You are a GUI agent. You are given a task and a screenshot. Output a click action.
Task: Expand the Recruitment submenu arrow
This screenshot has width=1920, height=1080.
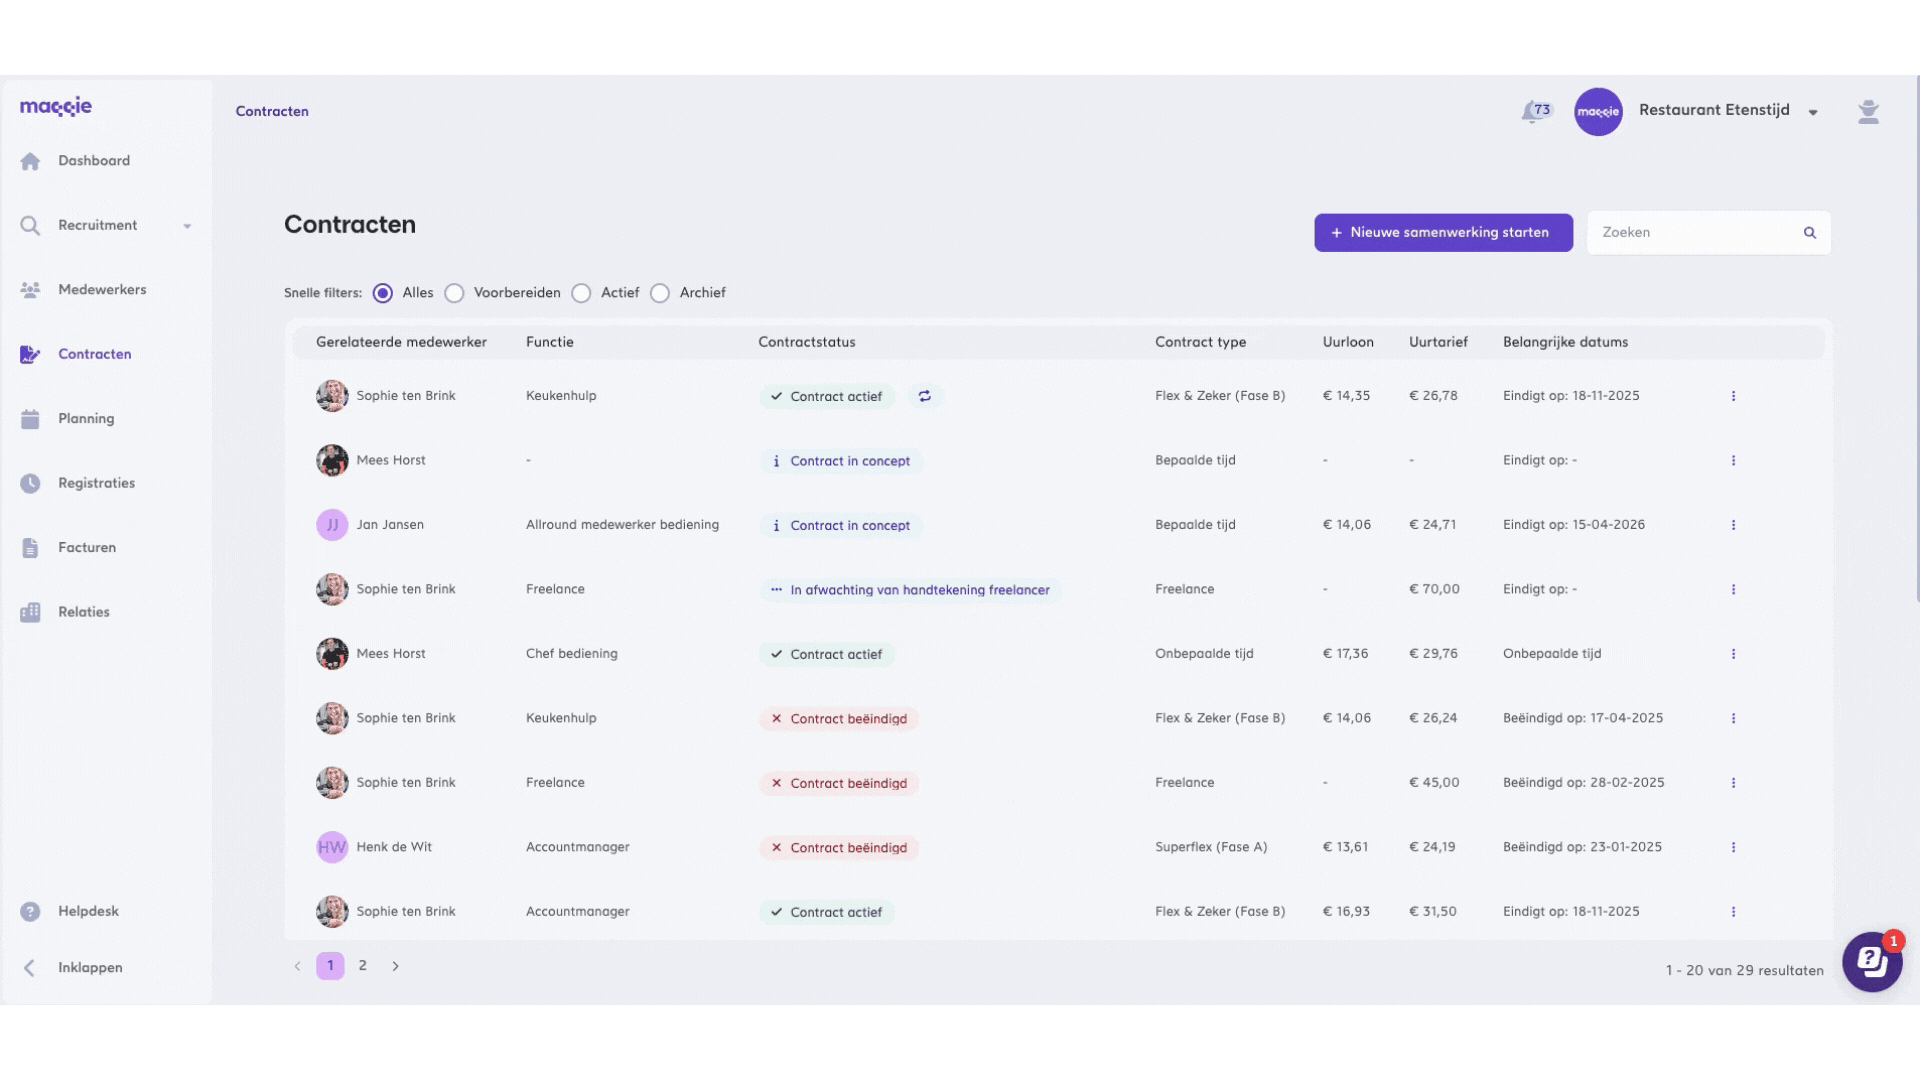[x=187, y=226]
